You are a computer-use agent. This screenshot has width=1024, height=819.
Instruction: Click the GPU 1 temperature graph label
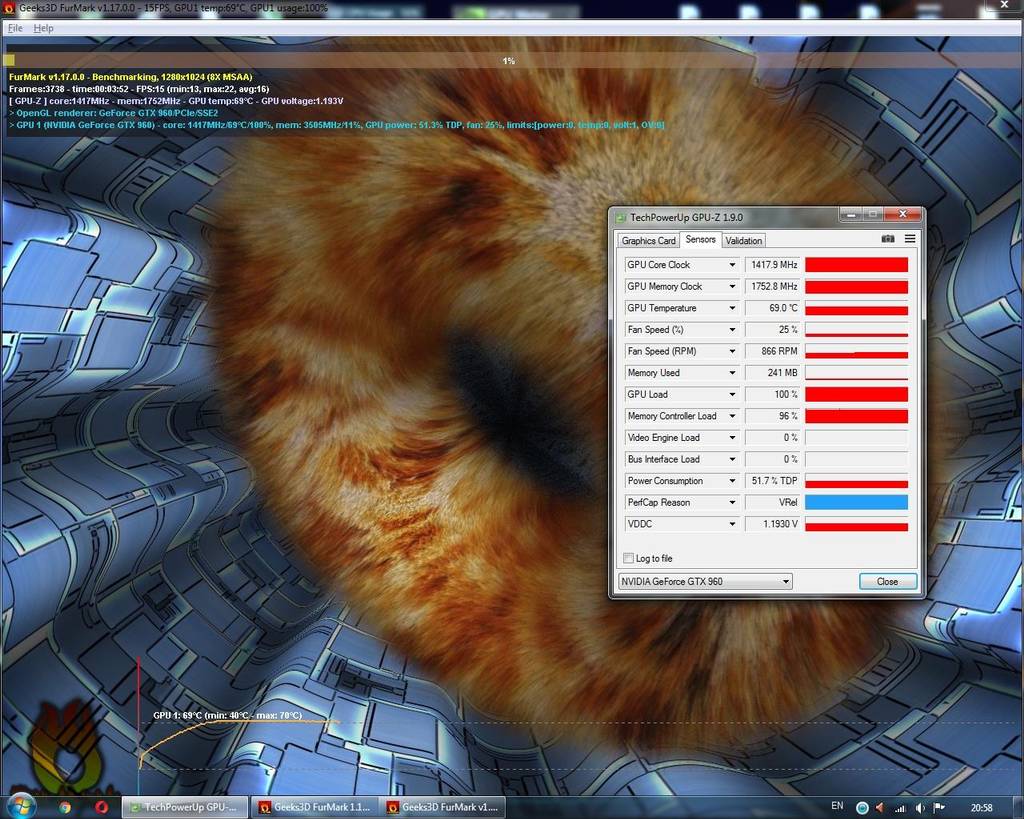coord(227,715)
